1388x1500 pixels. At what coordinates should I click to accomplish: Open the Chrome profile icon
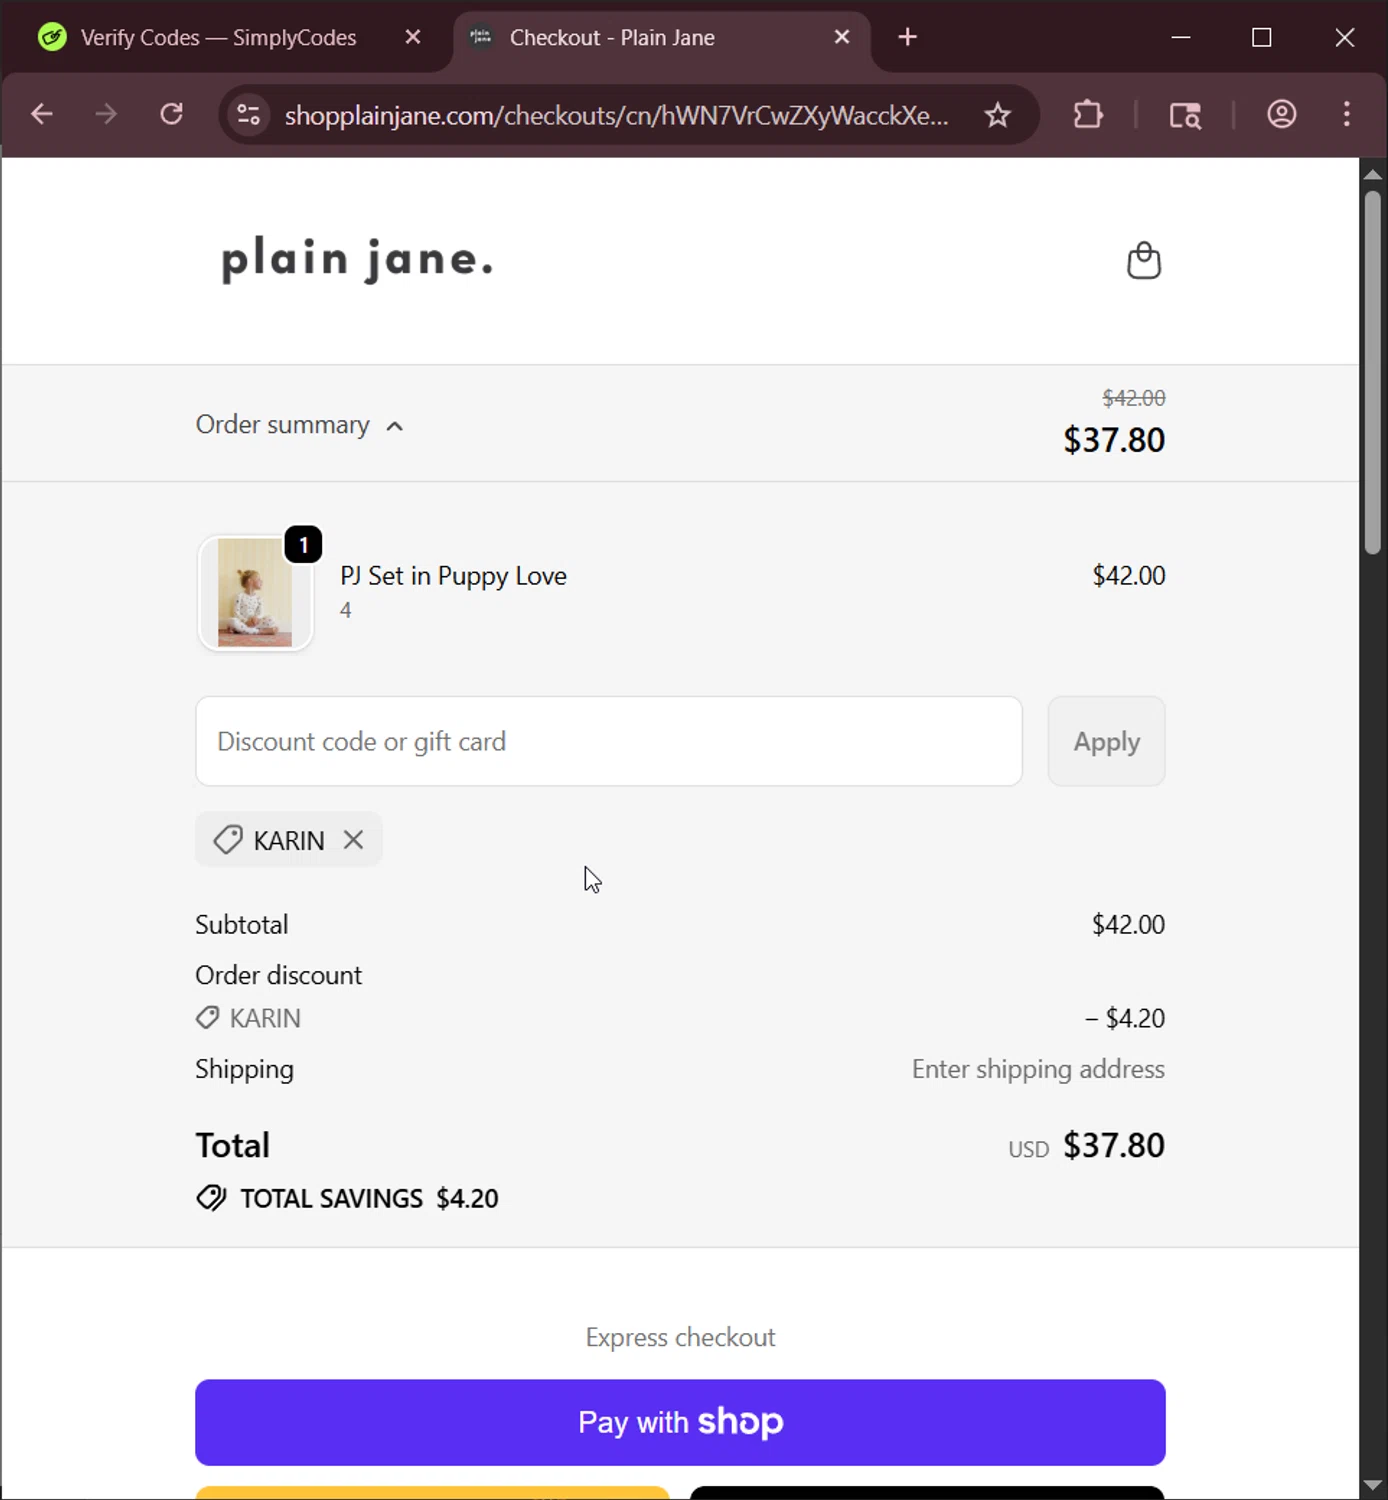pyautogui.click(x=1281, y=115)
